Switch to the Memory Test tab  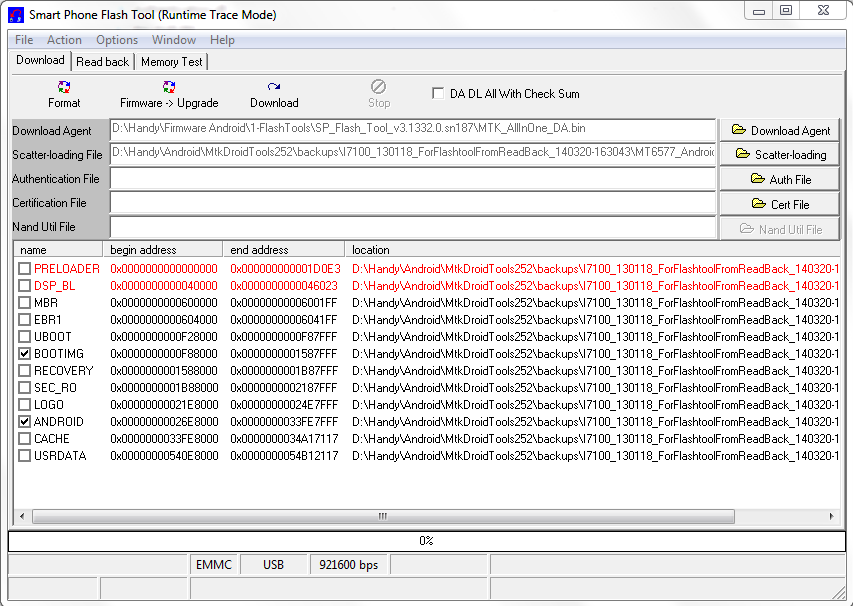click(171, 62)
